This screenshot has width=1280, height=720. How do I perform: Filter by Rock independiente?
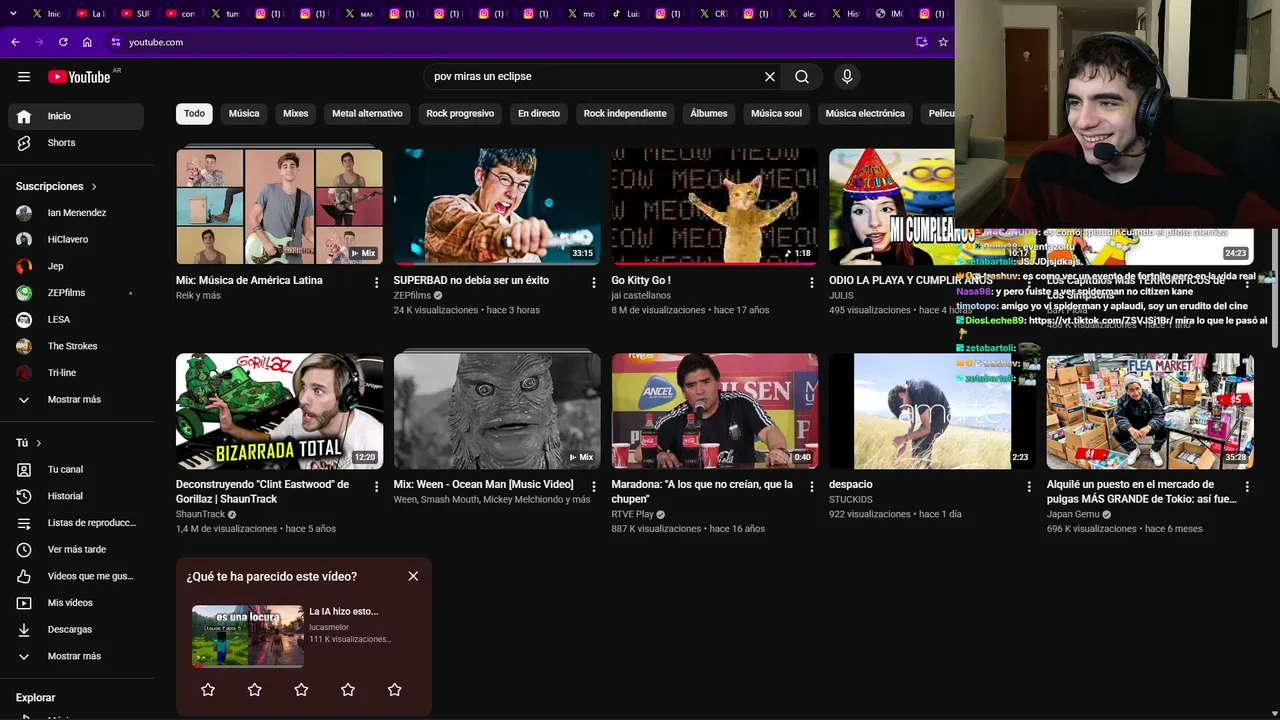pyautogui.click(x=625, y=114)
